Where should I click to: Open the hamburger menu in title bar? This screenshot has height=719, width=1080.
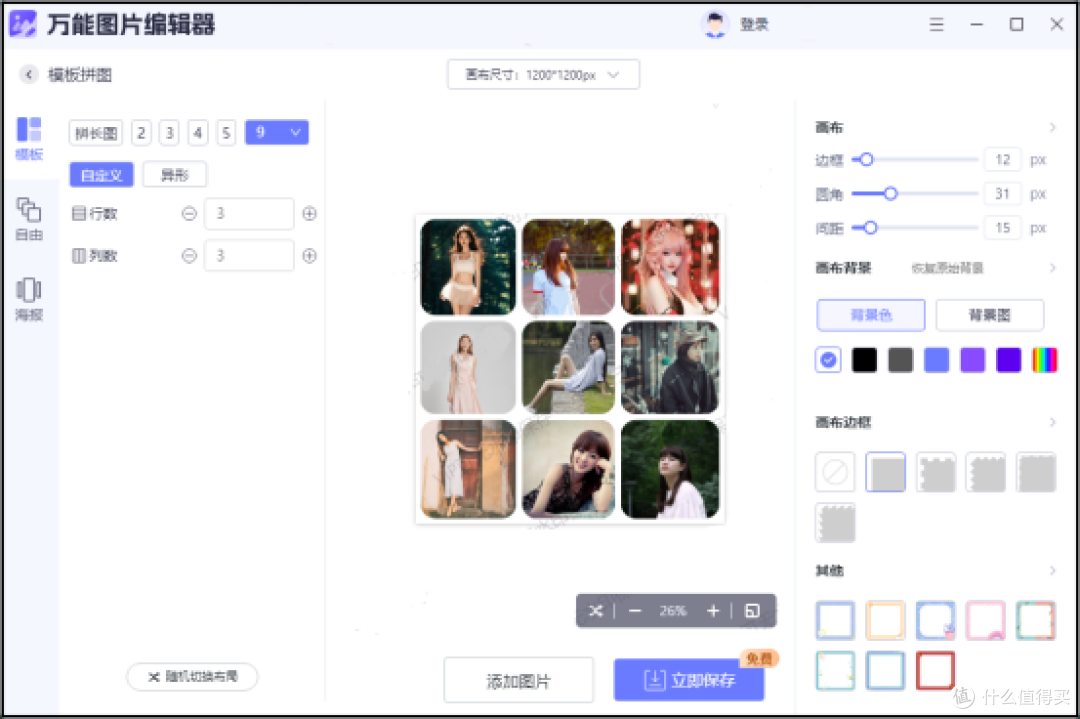(936, 25)
